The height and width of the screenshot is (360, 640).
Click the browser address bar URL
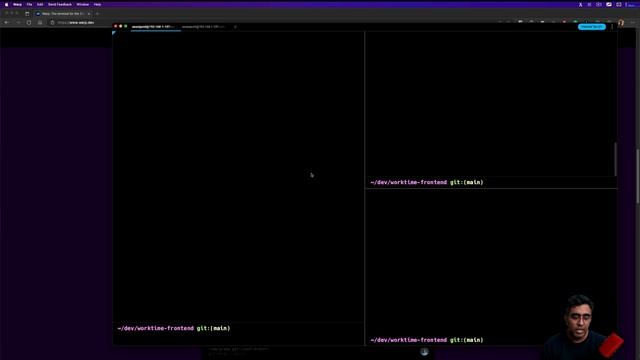[x=76, y=22]
